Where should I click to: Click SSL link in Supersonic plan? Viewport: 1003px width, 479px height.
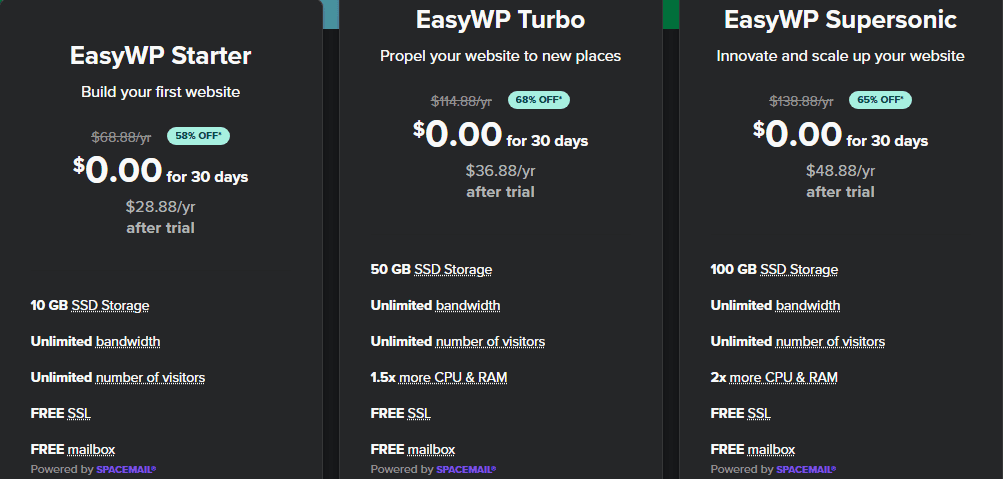coord(759,414)
